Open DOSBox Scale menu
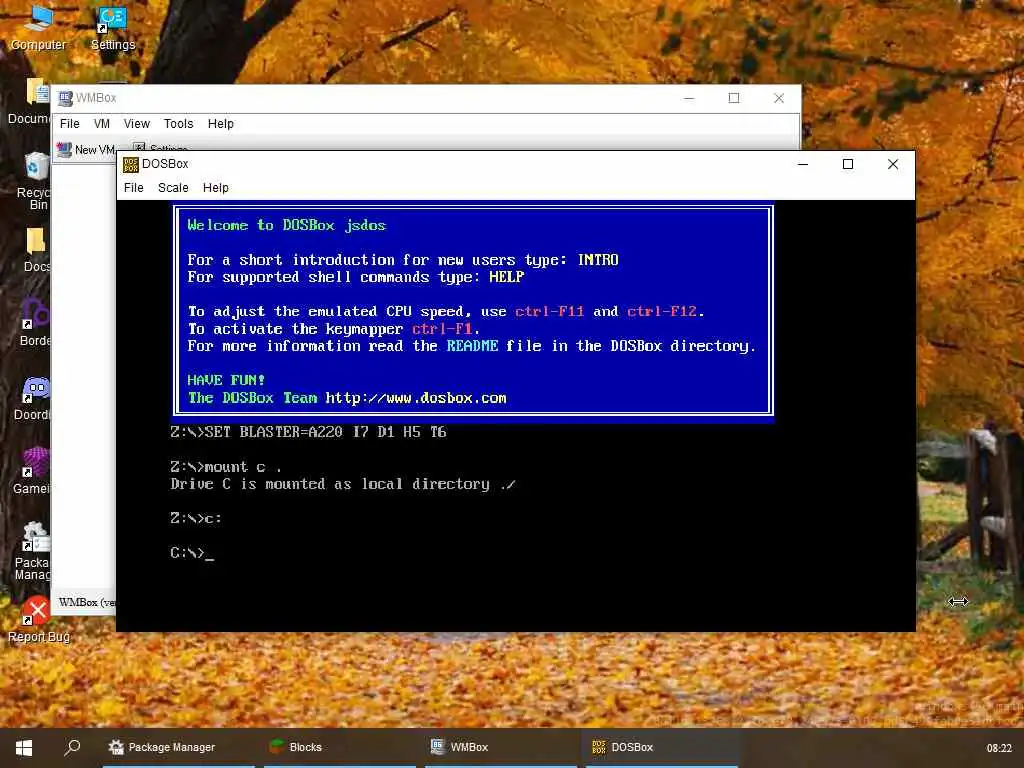This screenshot has width=1024, height=768. pyautogui.click(x=173, y=188)
